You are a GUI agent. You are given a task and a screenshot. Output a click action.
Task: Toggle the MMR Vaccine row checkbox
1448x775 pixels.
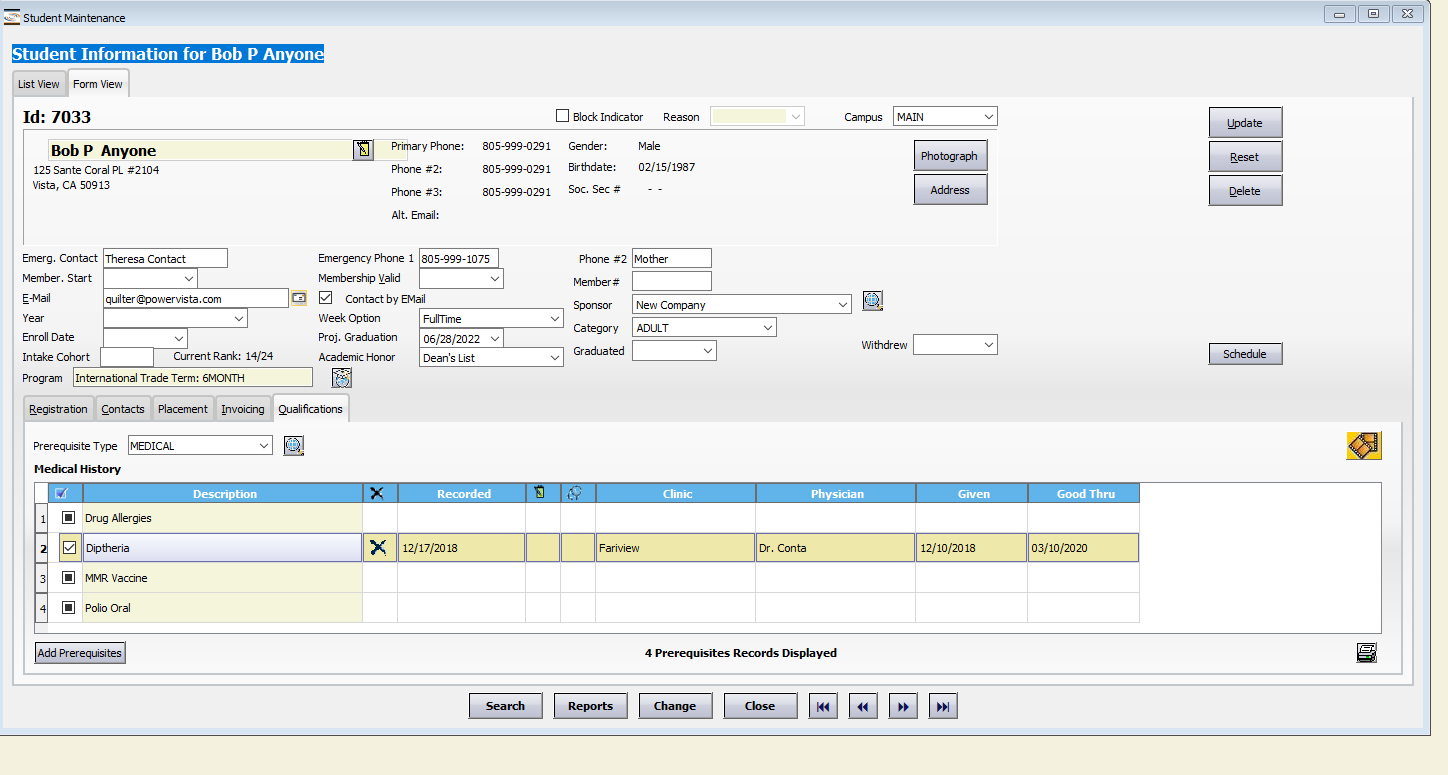point(69,578)
